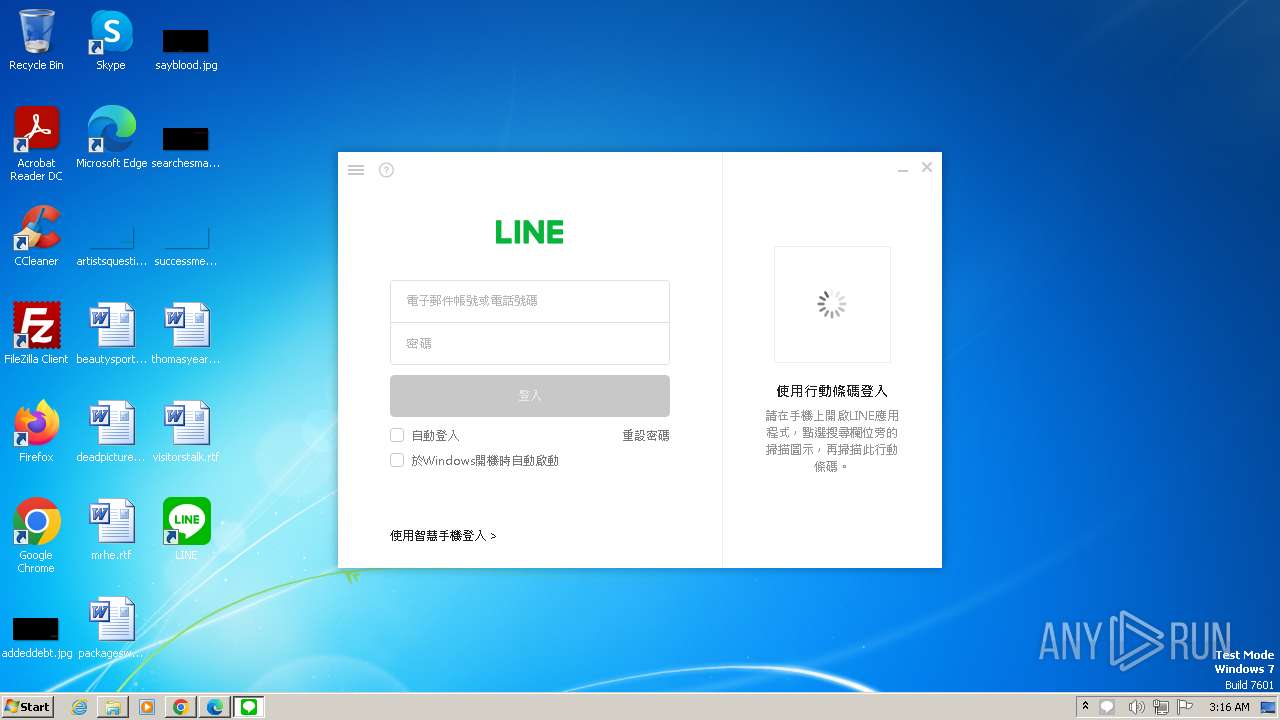1280x720 pixels.
Task: Open Internet Explorer from the taskbar
Action: click(80, 707)
